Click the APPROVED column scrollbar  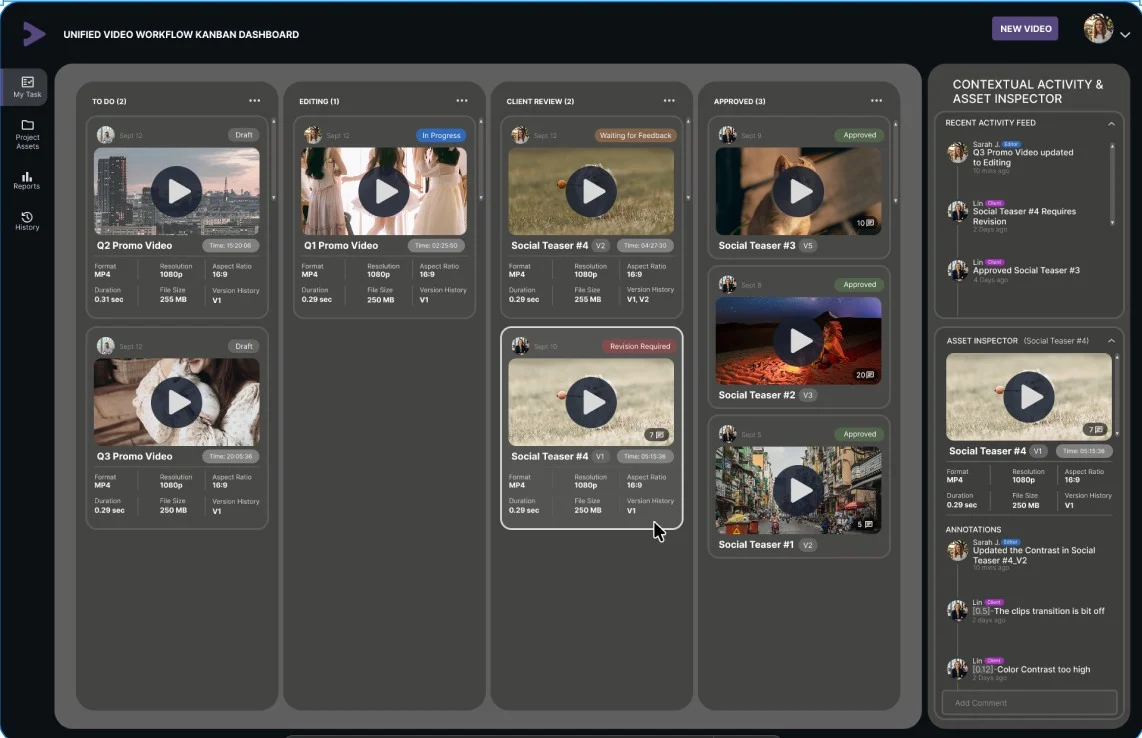tap(895, 162)
